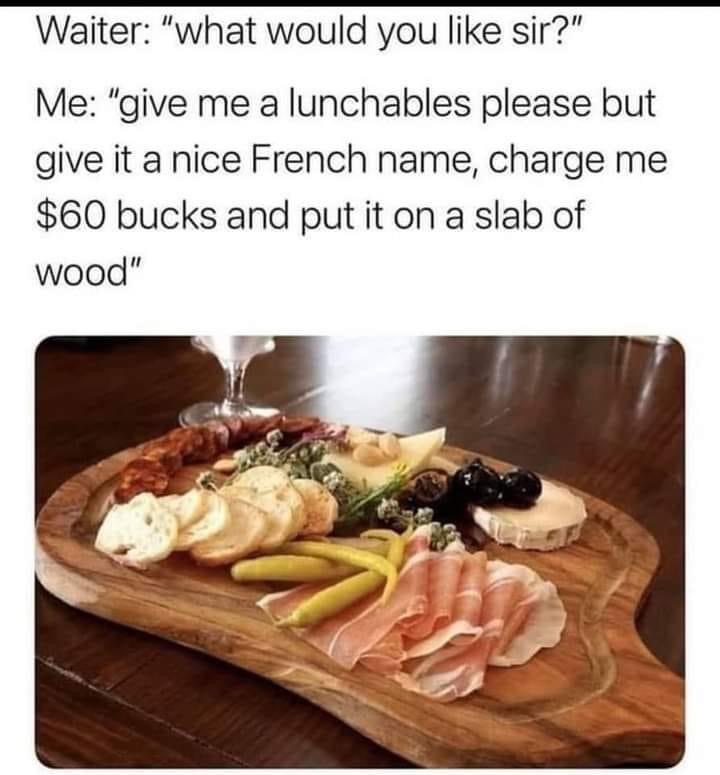
Task: Click the "$60" text
Action: click(x=71, y=217)
